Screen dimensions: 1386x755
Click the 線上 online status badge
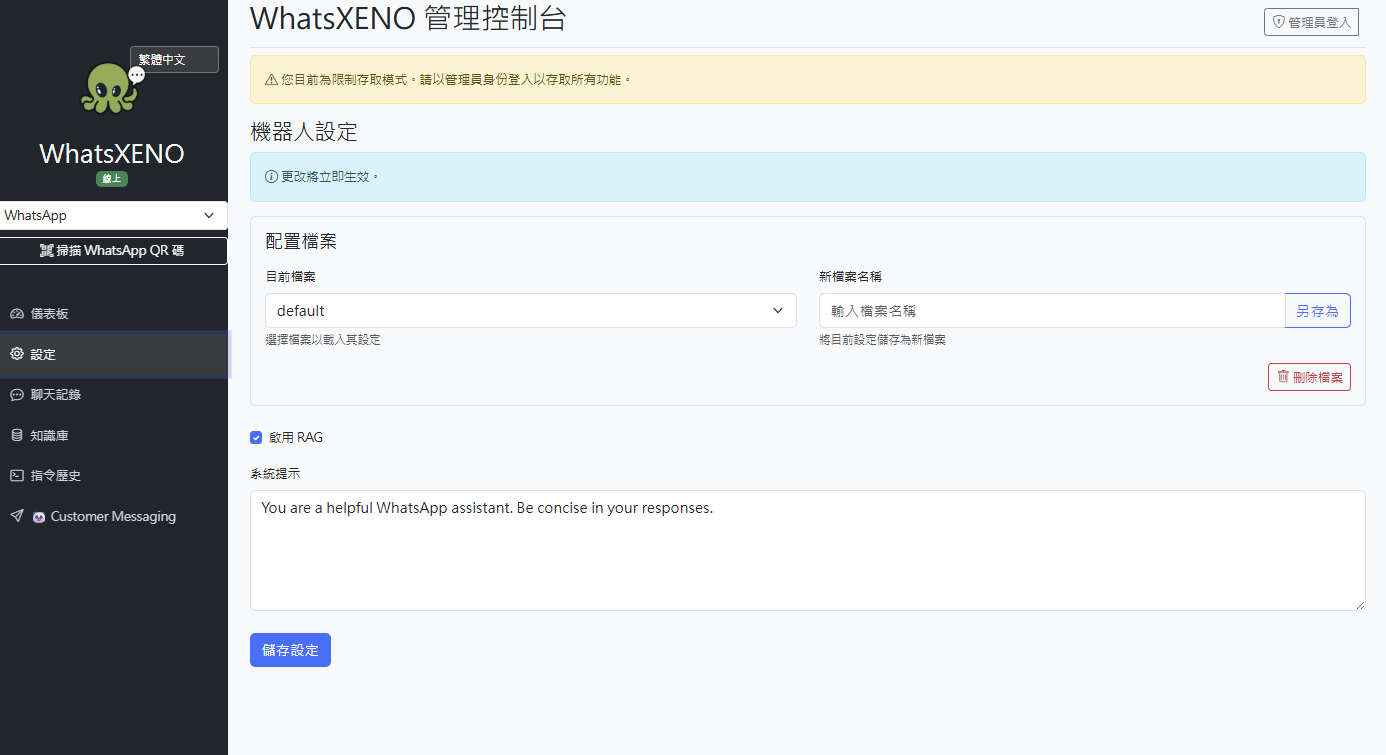[x=111, y=178]
